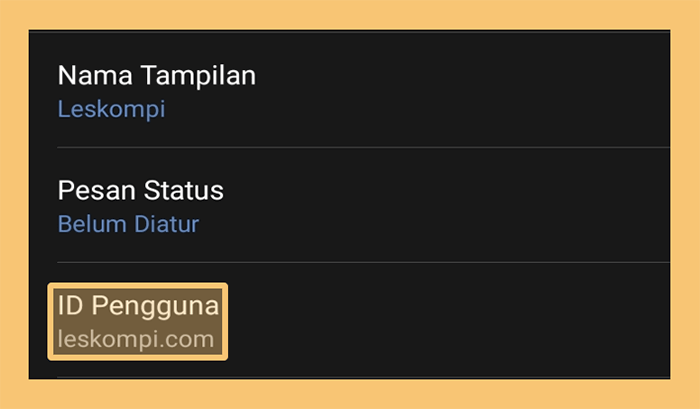
Task: Click the blue Leskompi text
Action: tap(112, 109)
